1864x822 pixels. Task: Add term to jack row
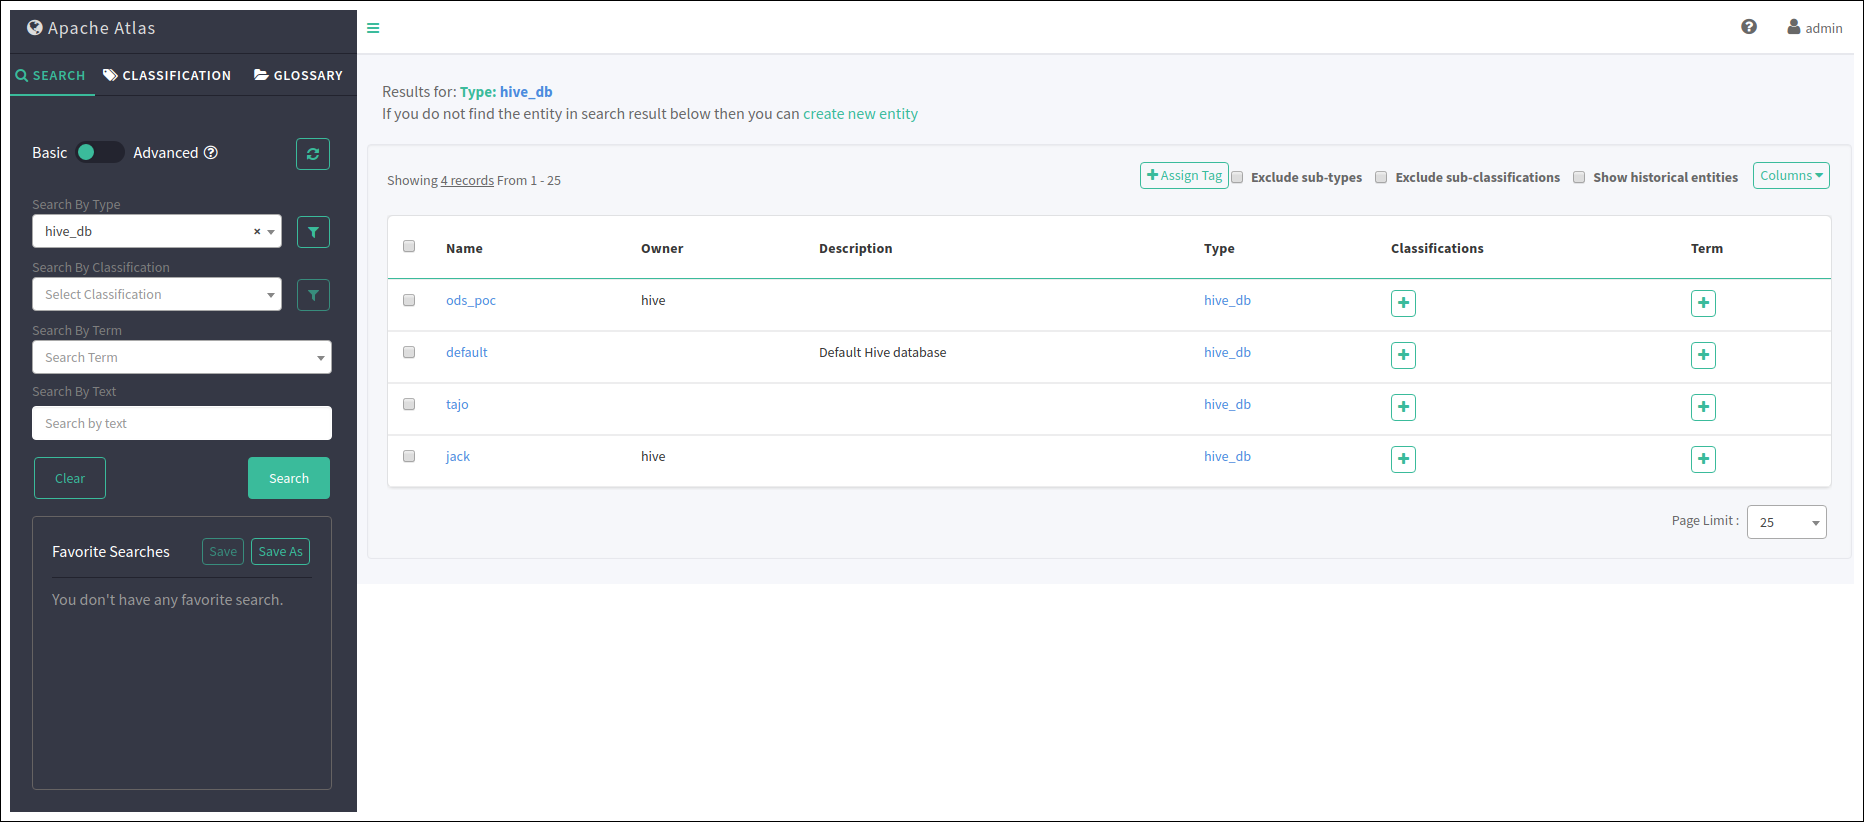point(1703,459)
